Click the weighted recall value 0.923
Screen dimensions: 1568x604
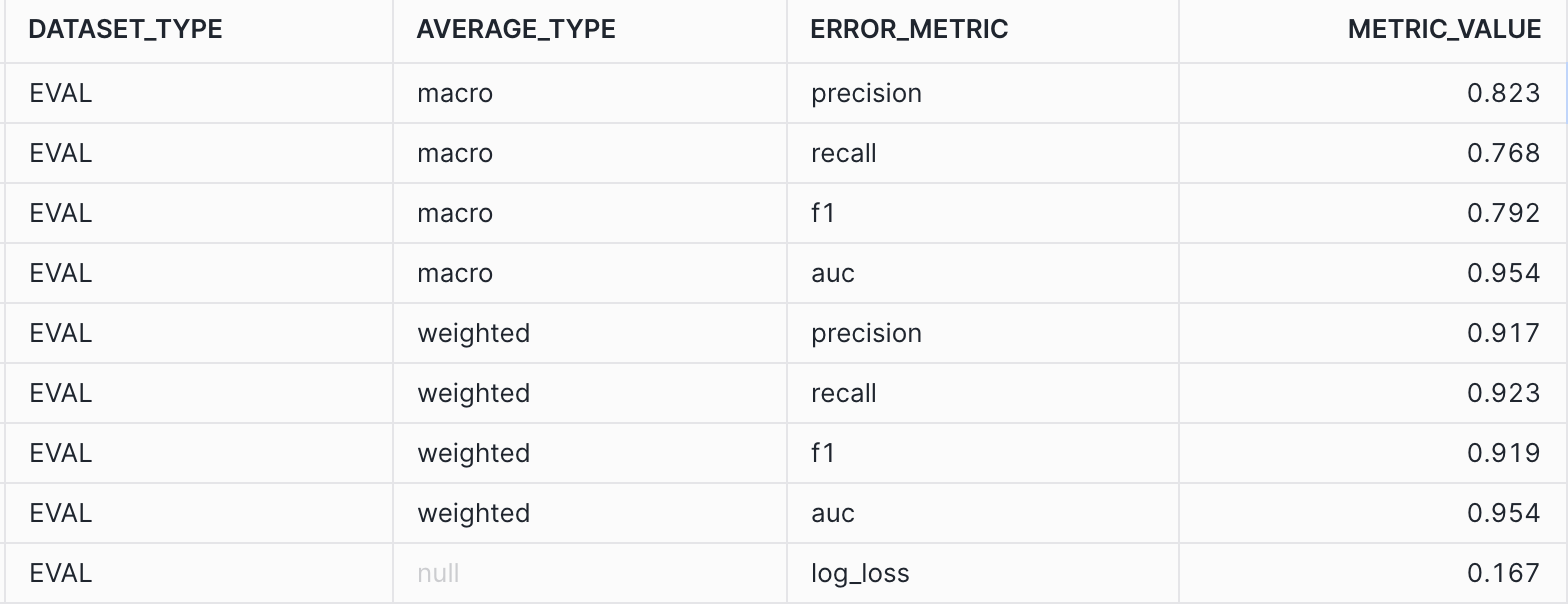pos(1503,393)
